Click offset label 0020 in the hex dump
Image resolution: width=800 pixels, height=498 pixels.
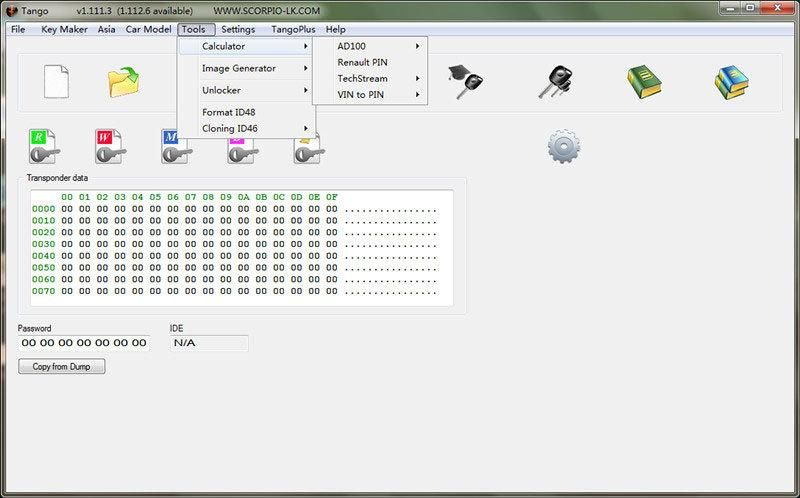point(43,233)
